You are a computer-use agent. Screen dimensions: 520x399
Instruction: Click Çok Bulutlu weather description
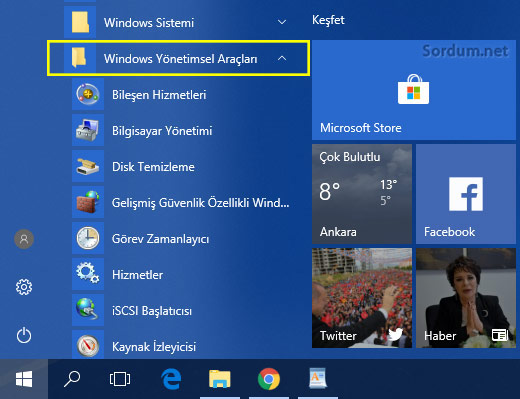pyautogui.click(x=350, y=157)
